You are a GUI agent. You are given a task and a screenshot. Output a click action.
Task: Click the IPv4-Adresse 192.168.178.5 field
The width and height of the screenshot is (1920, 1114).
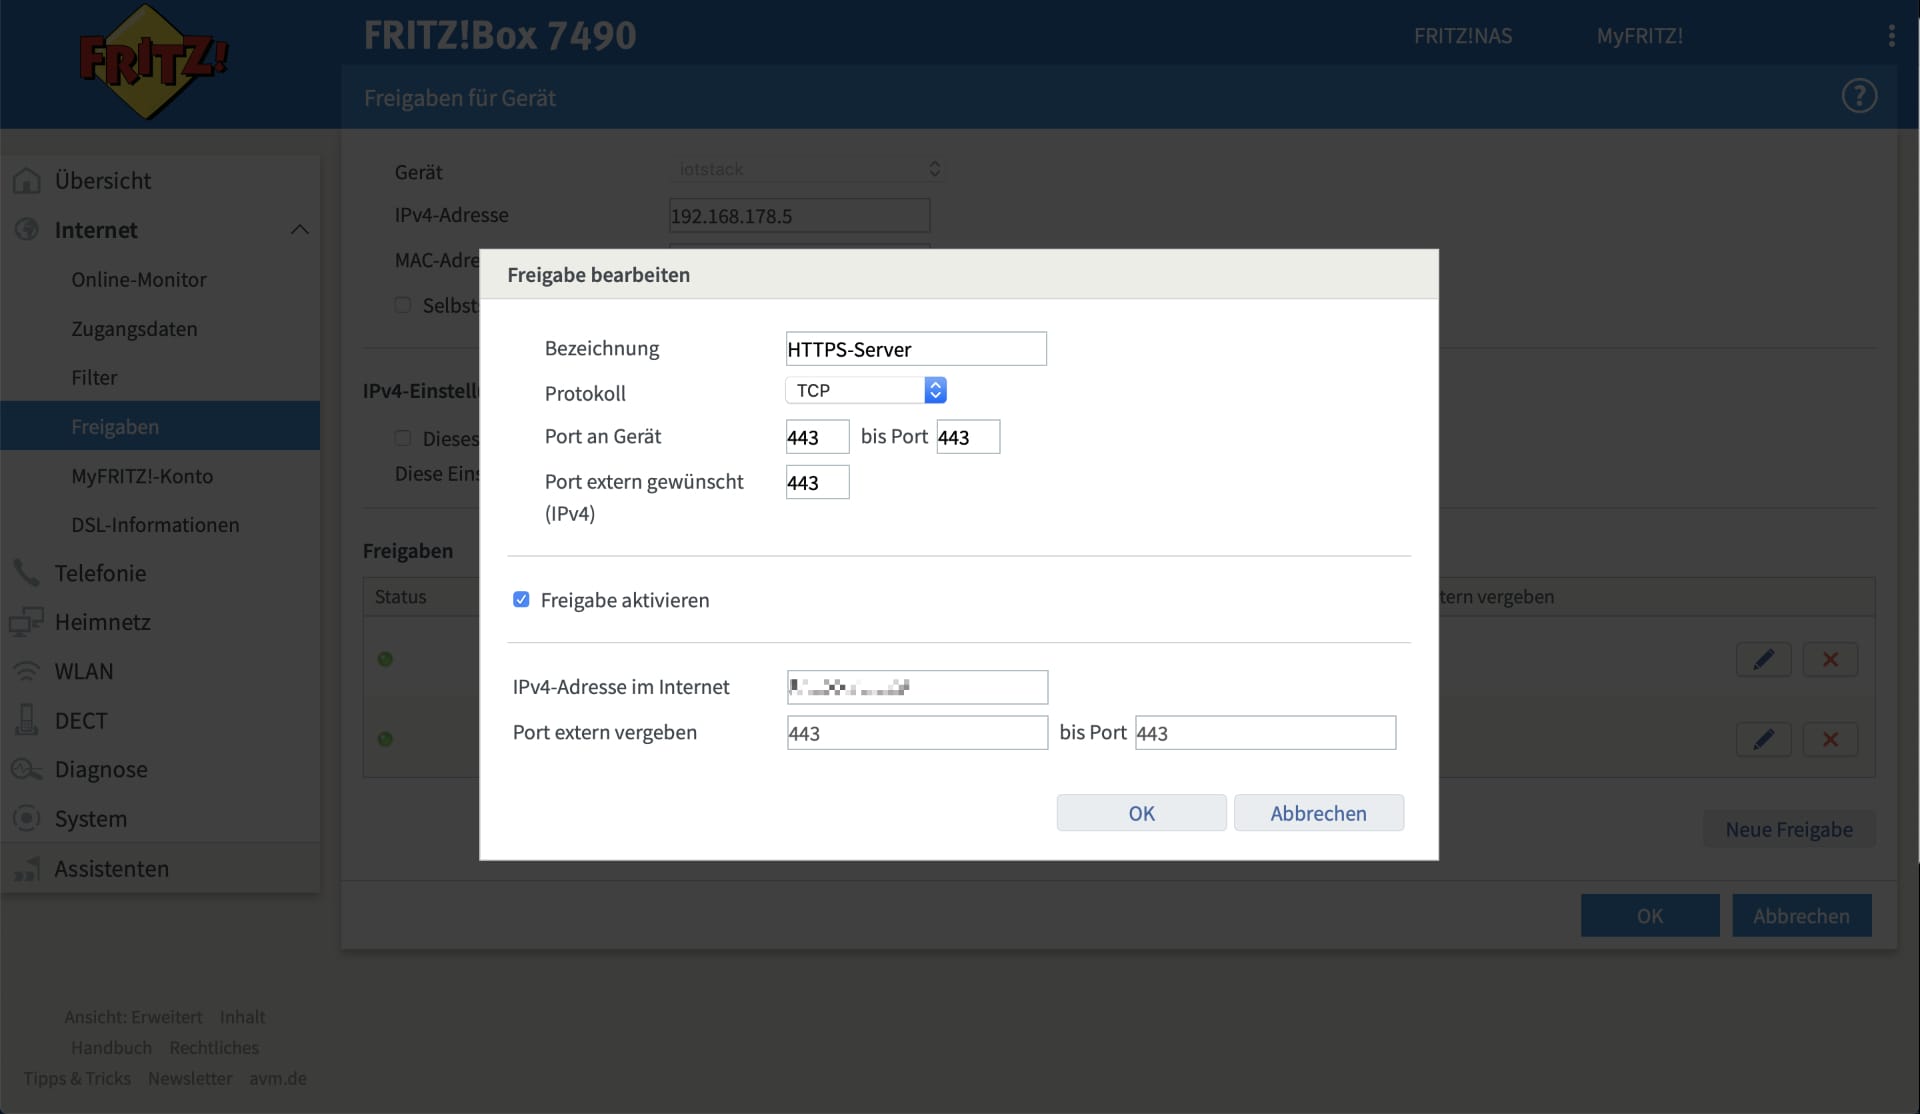799,216
